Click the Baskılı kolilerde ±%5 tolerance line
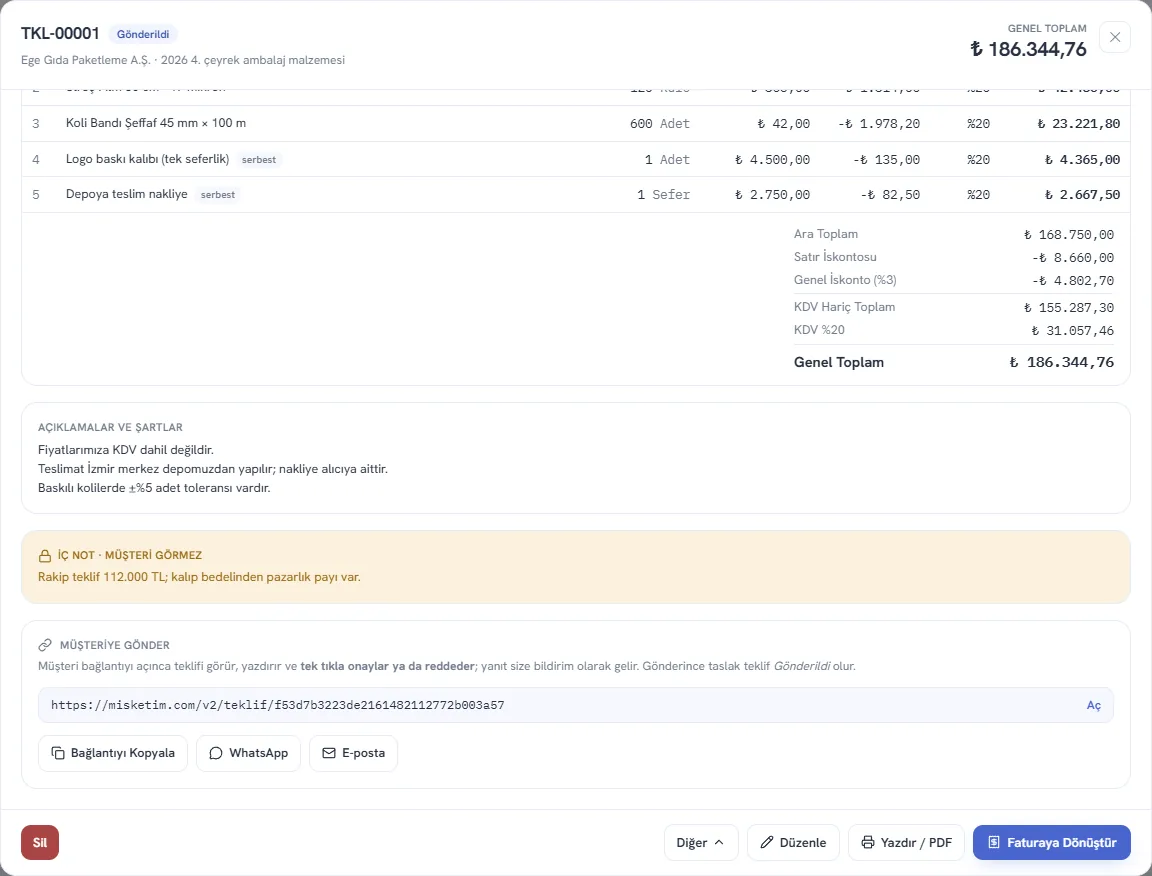 point(154,488)
